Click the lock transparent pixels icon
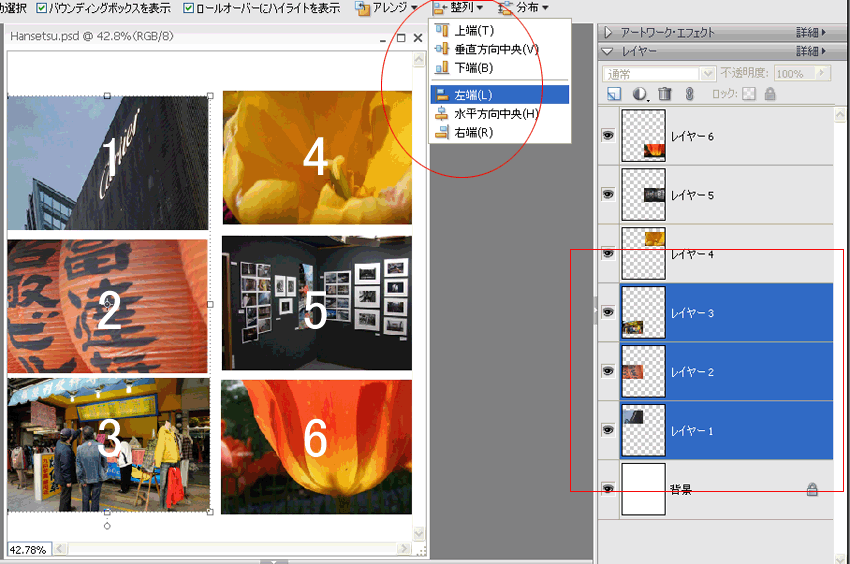The image size is (850, 564). click(748, 94)
